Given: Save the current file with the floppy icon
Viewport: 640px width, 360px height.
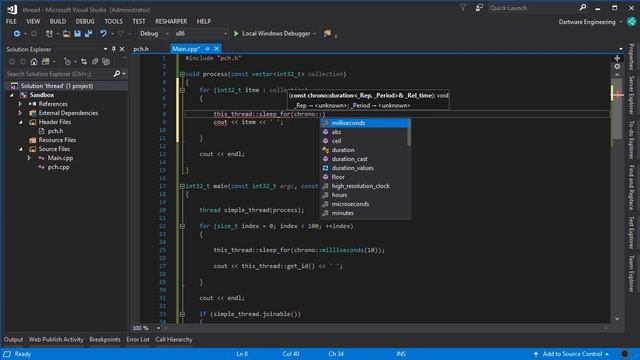Looking at the screenshot, I should coord(77,33).
